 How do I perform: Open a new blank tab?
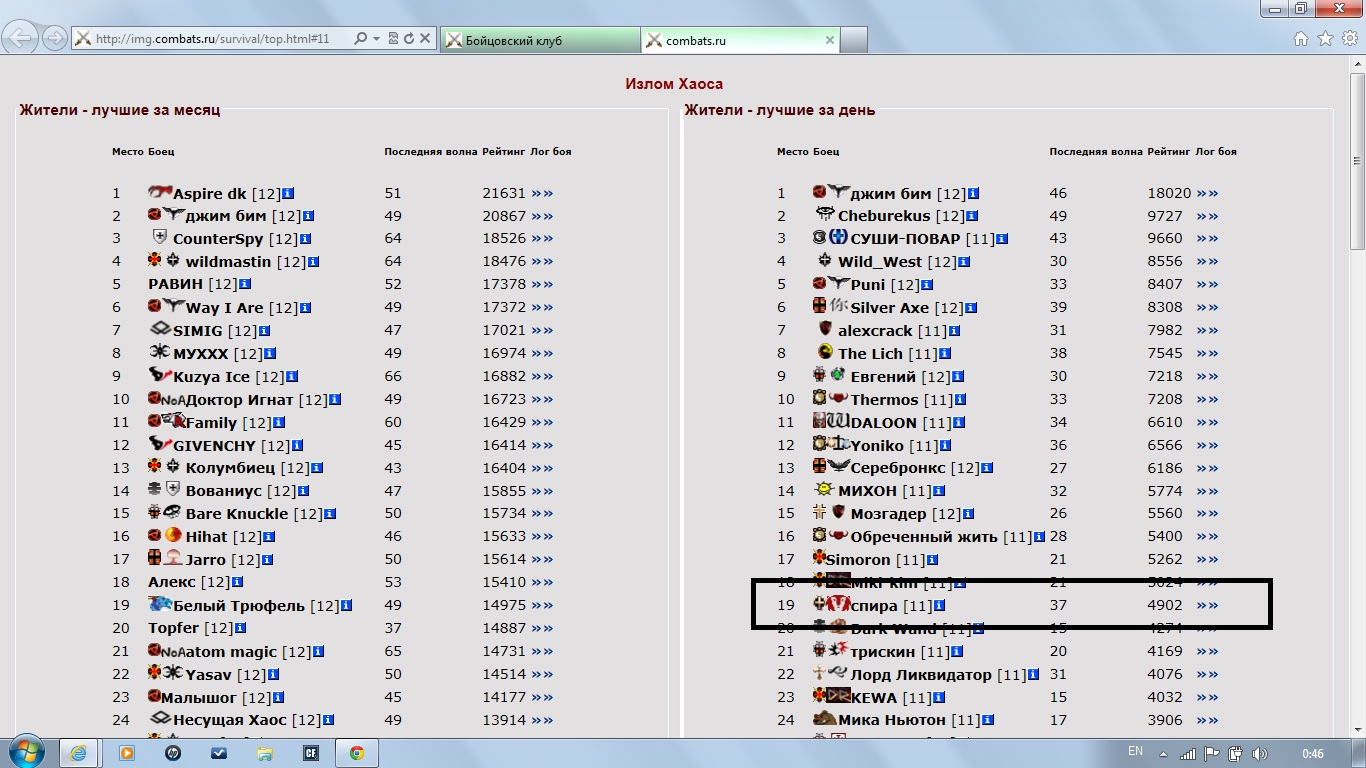[853, 40]
